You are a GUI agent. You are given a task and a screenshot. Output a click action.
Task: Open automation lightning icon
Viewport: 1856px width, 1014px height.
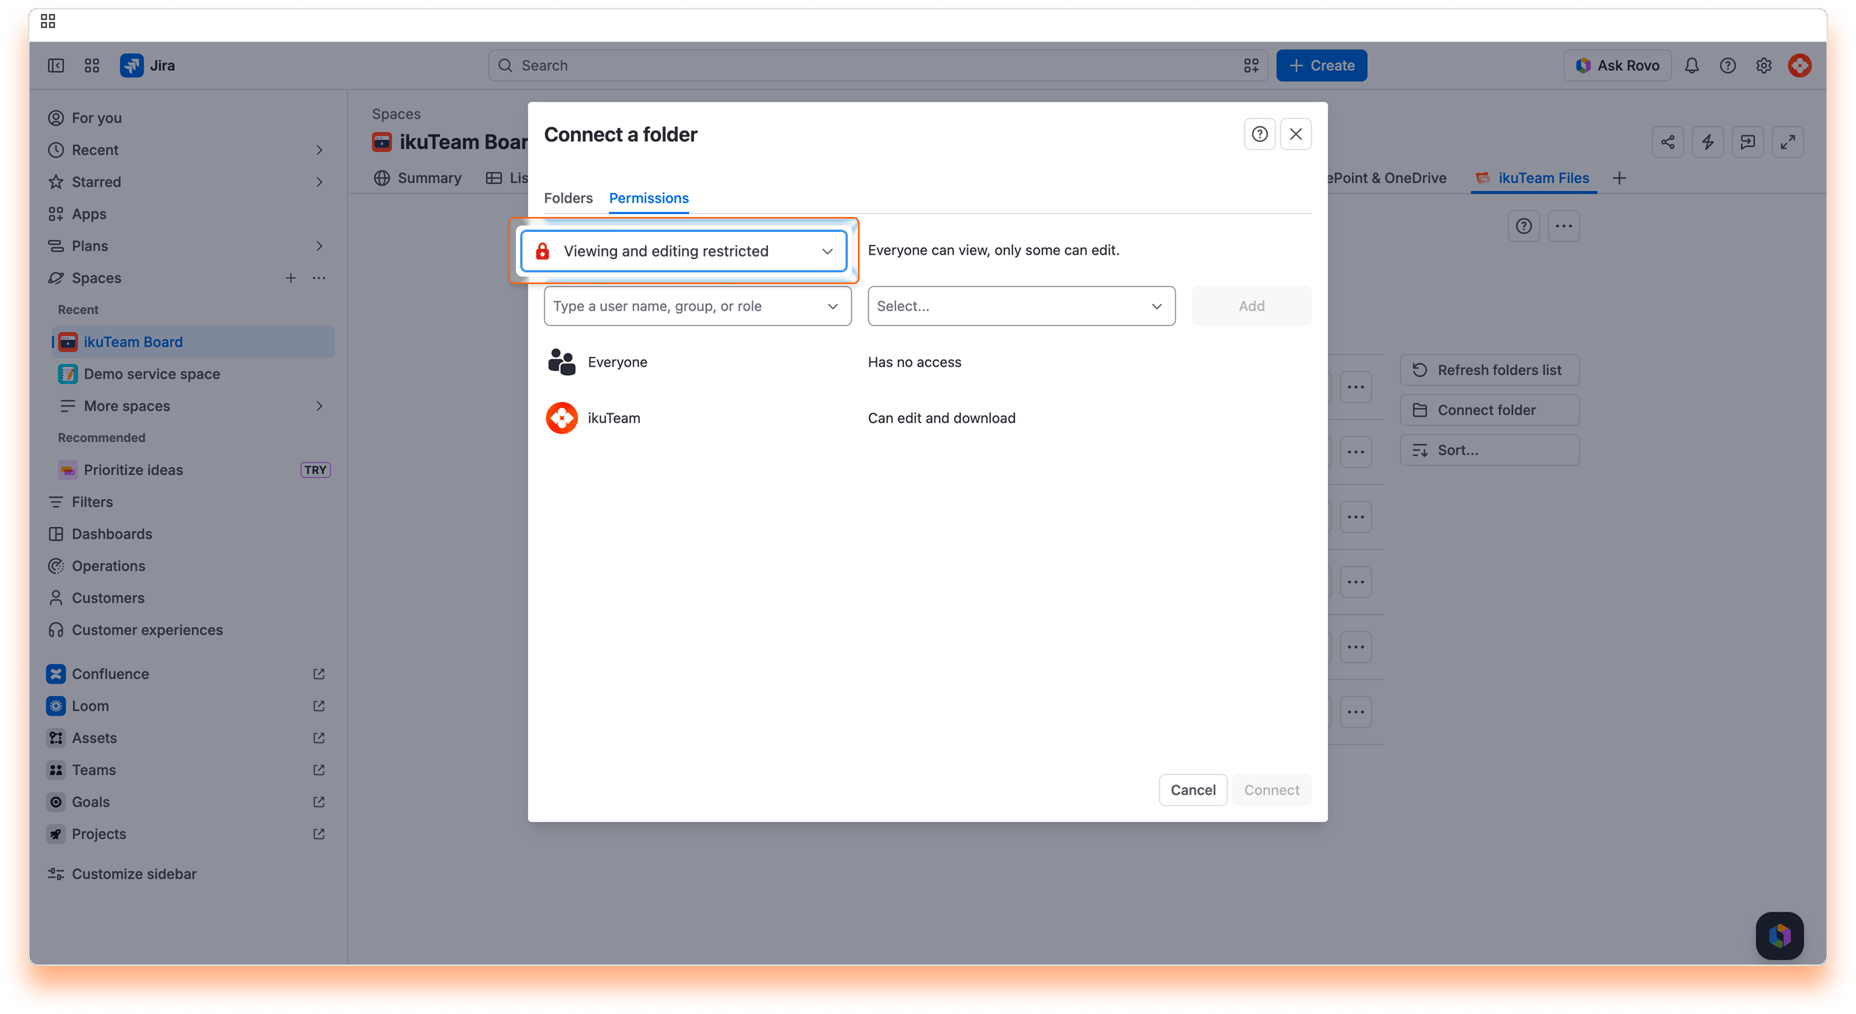(x=1707, y=142)
